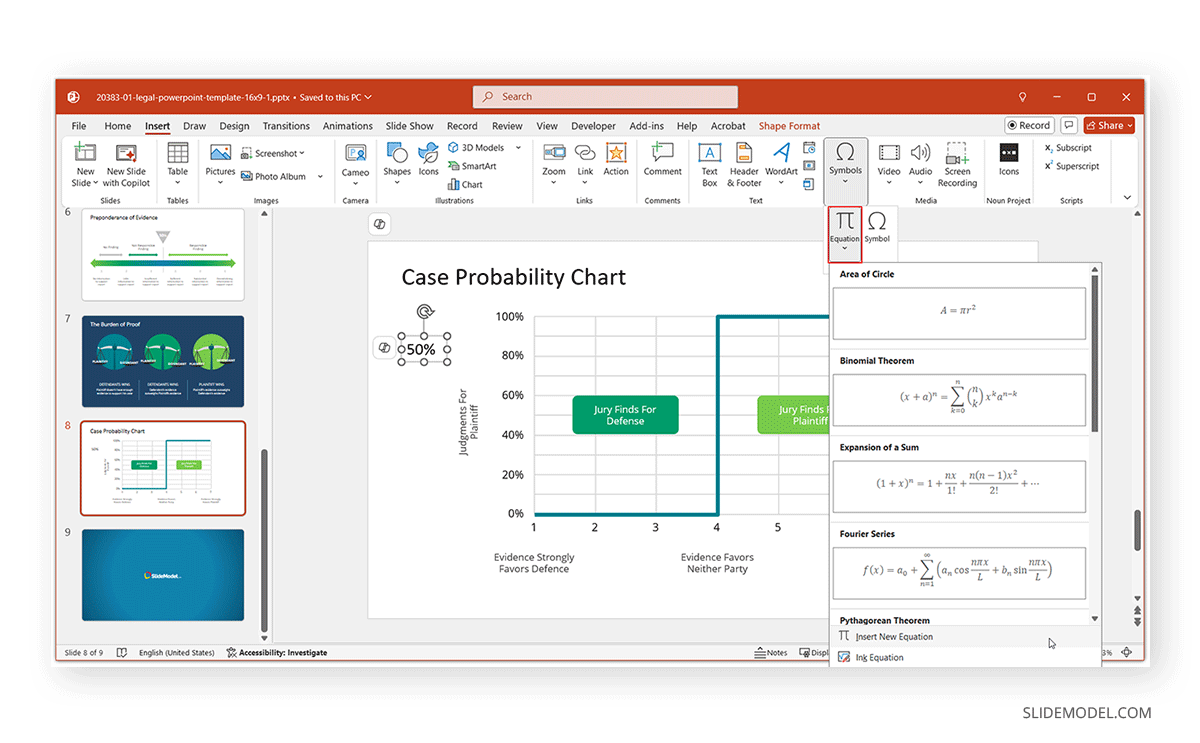
Task: Click the slide panel scrollbar
Action: [x=265, y=538]
